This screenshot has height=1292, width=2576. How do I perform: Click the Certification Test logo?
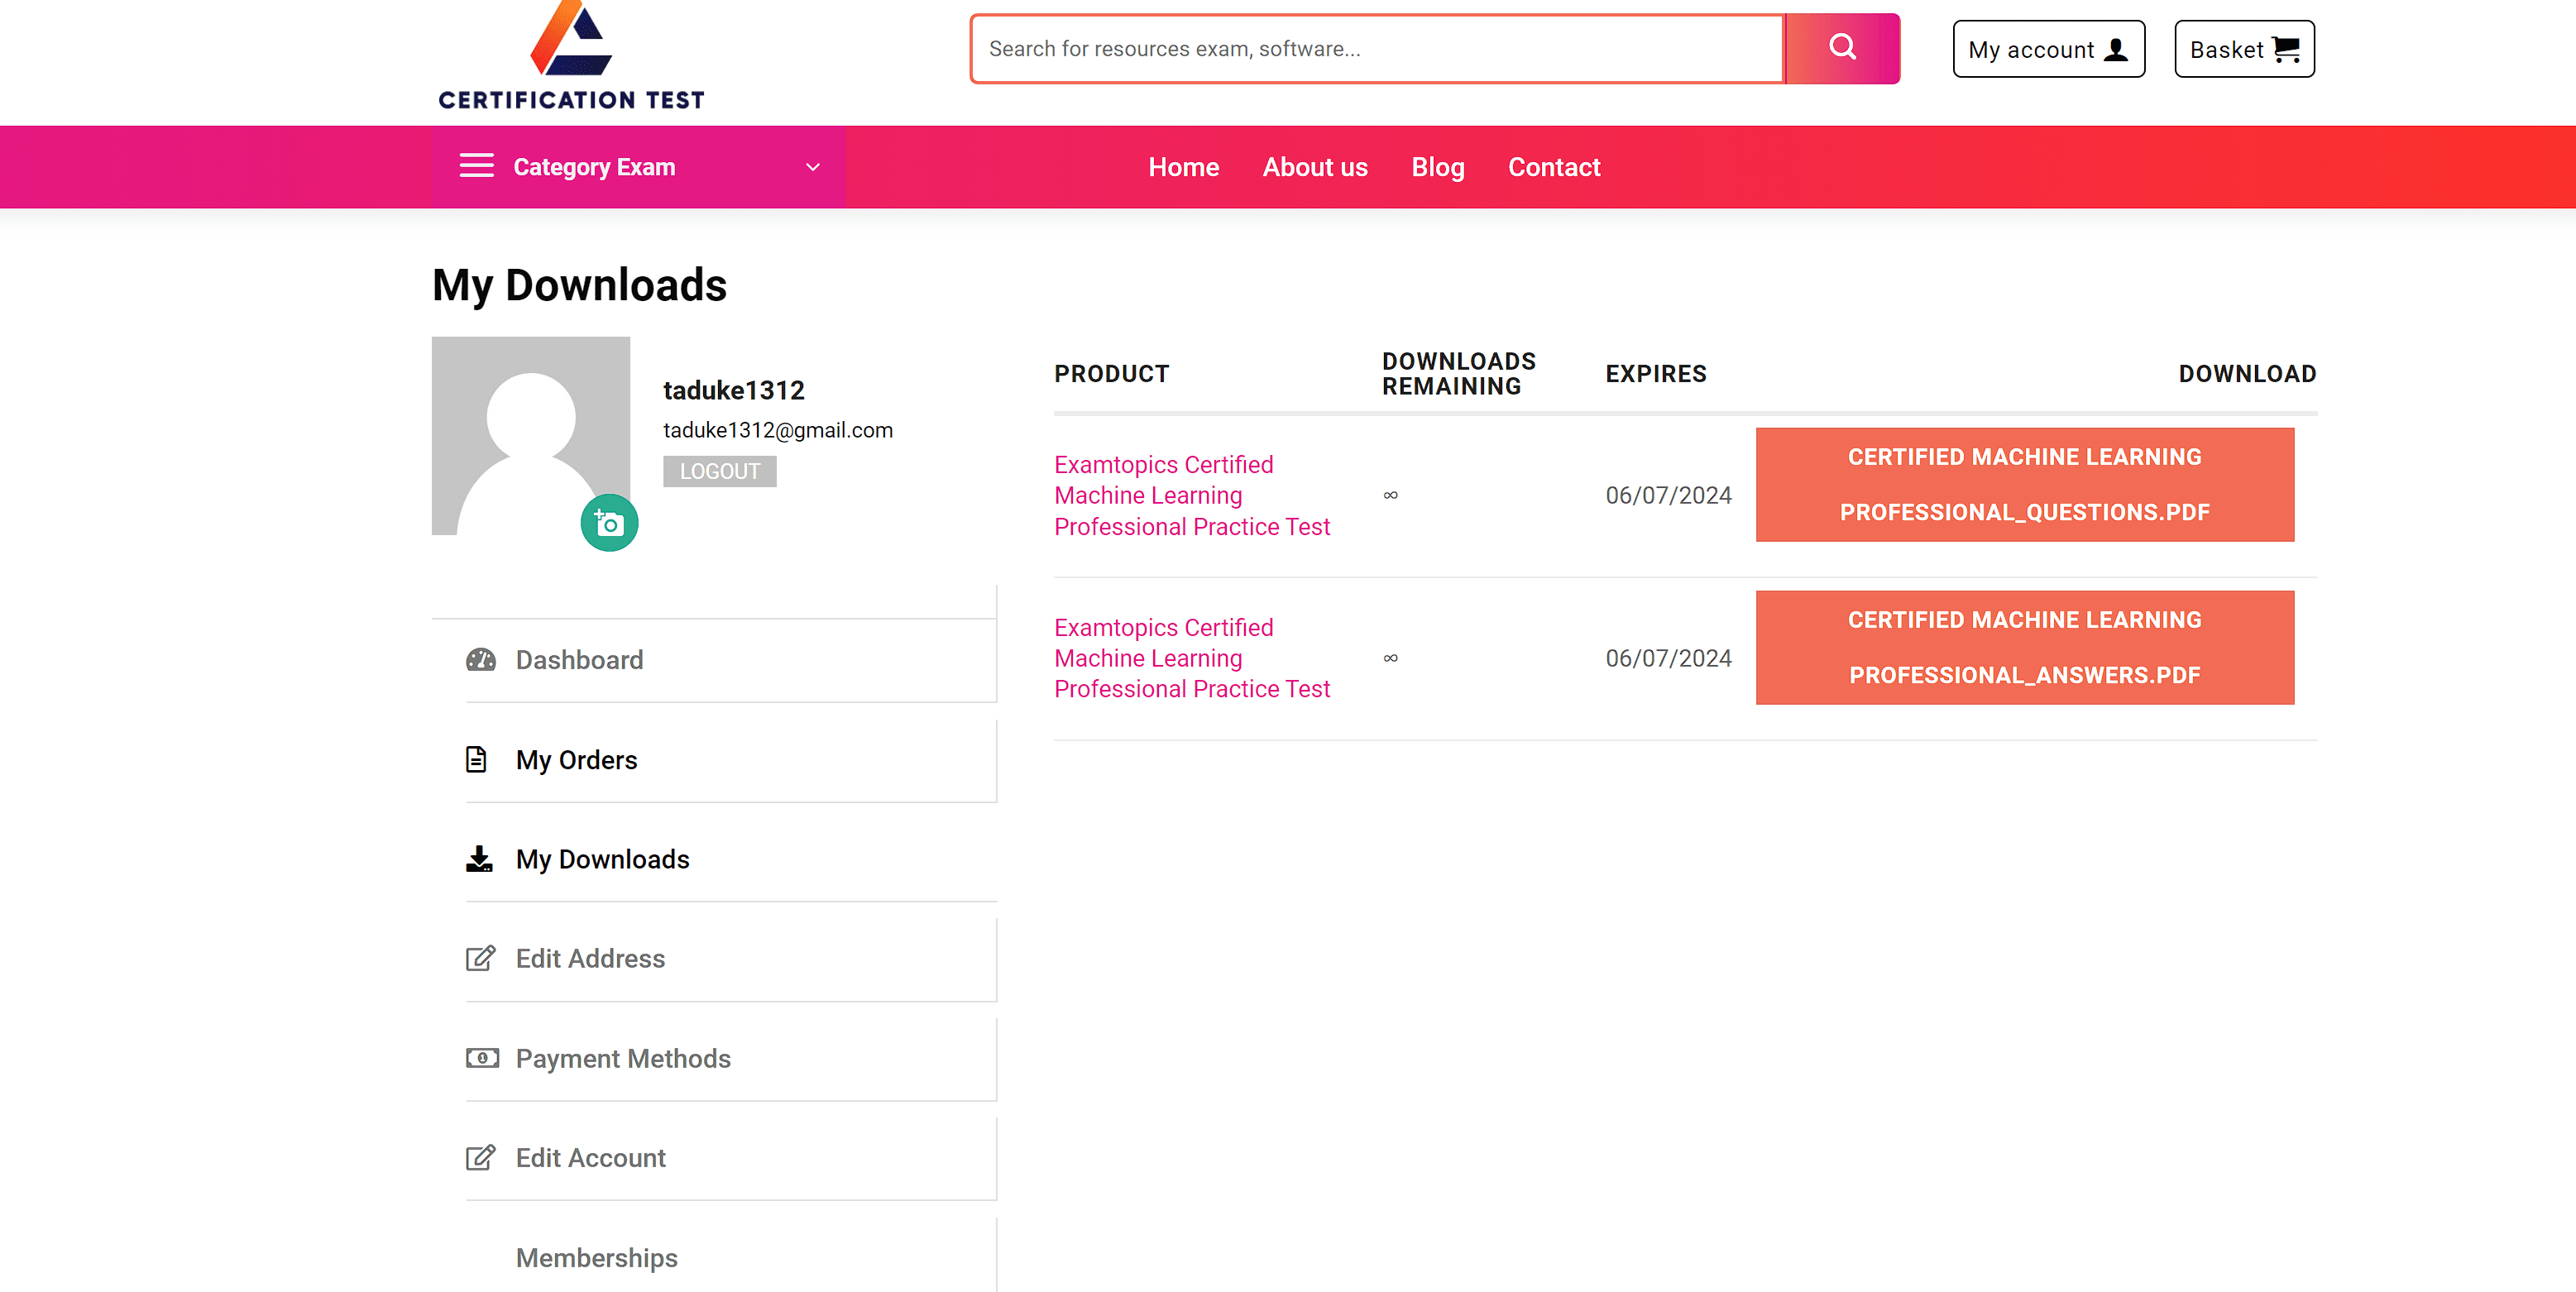571,55
